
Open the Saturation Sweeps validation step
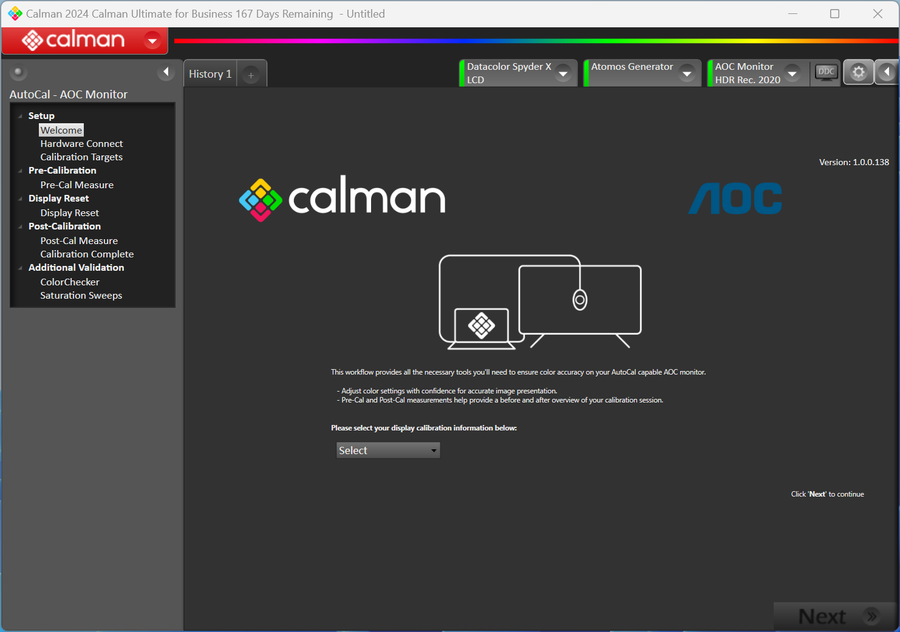coord(82,296)
